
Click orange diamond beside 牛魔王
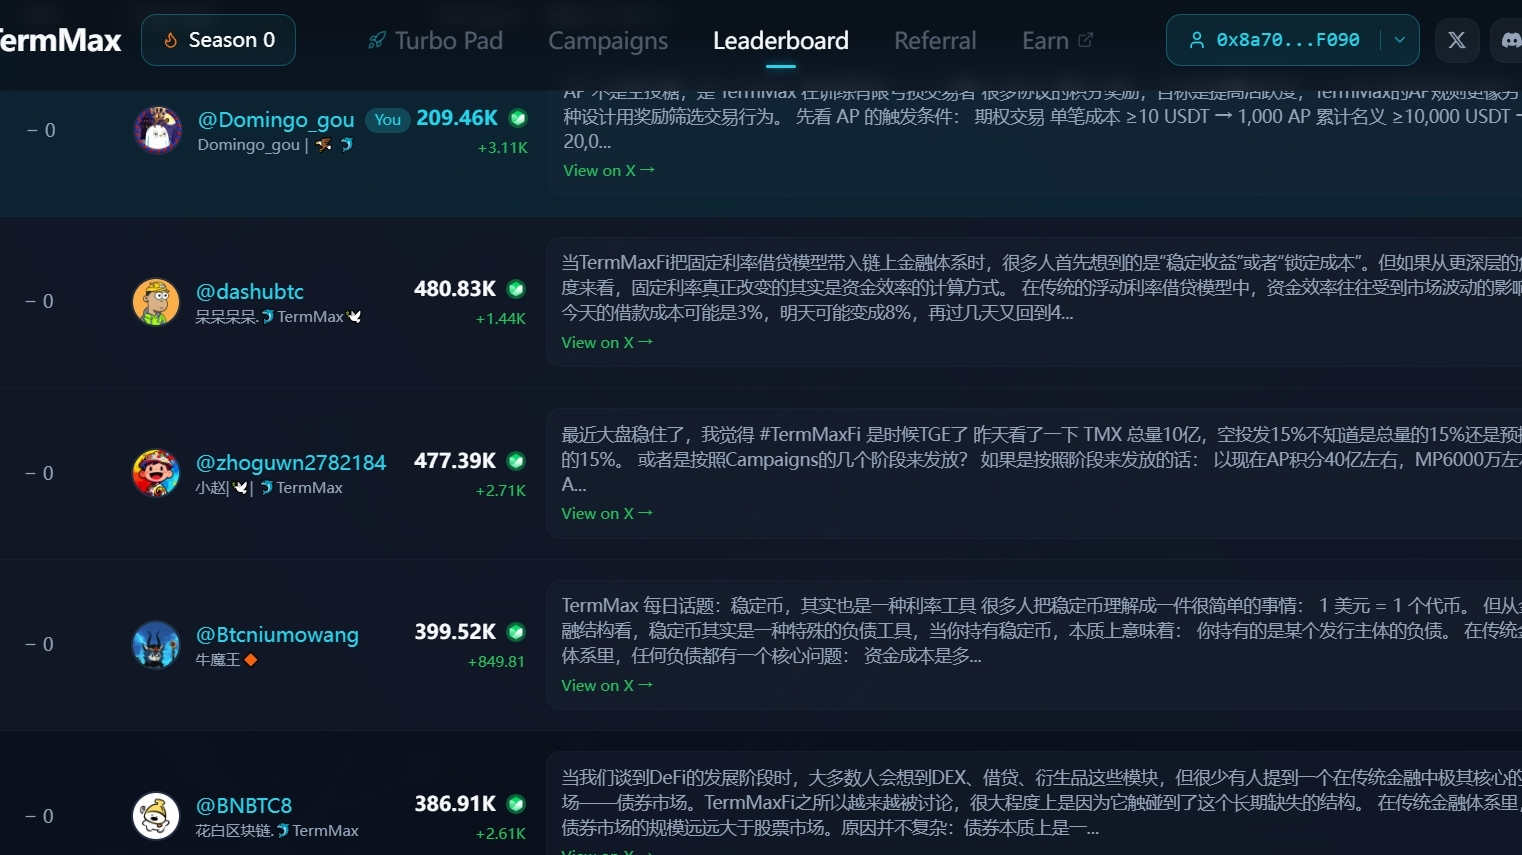(x=251, y=660)
